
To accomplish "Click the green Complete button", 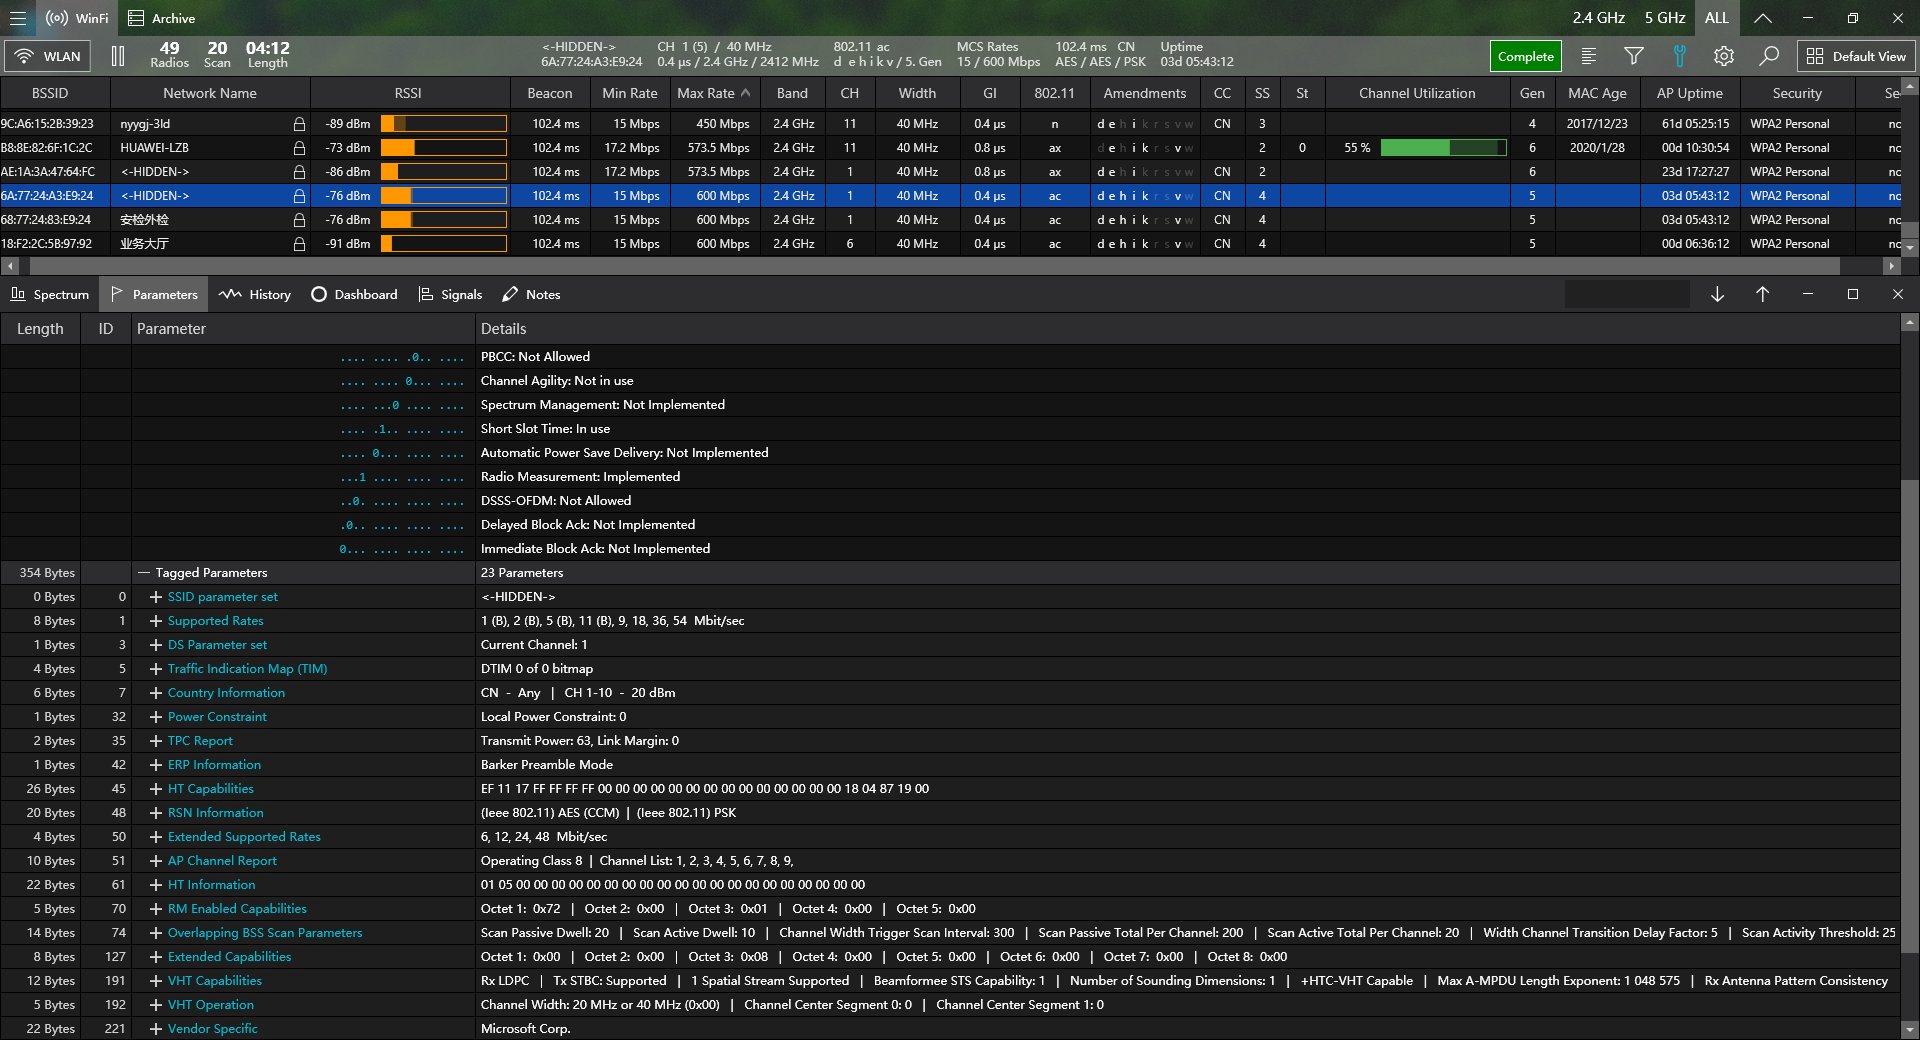I will (x=1525, y=56).
